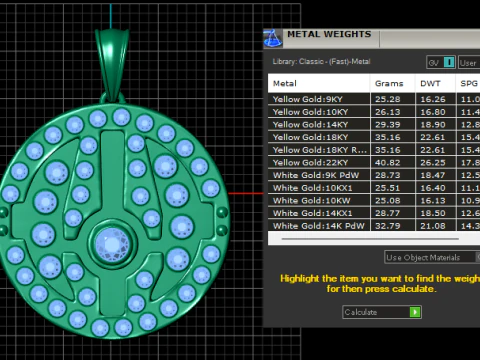This screenshot has width=480, height=360.
Task: Click the 18.90 DWT value
Action: pyautogui.click(x=433, y=125)
